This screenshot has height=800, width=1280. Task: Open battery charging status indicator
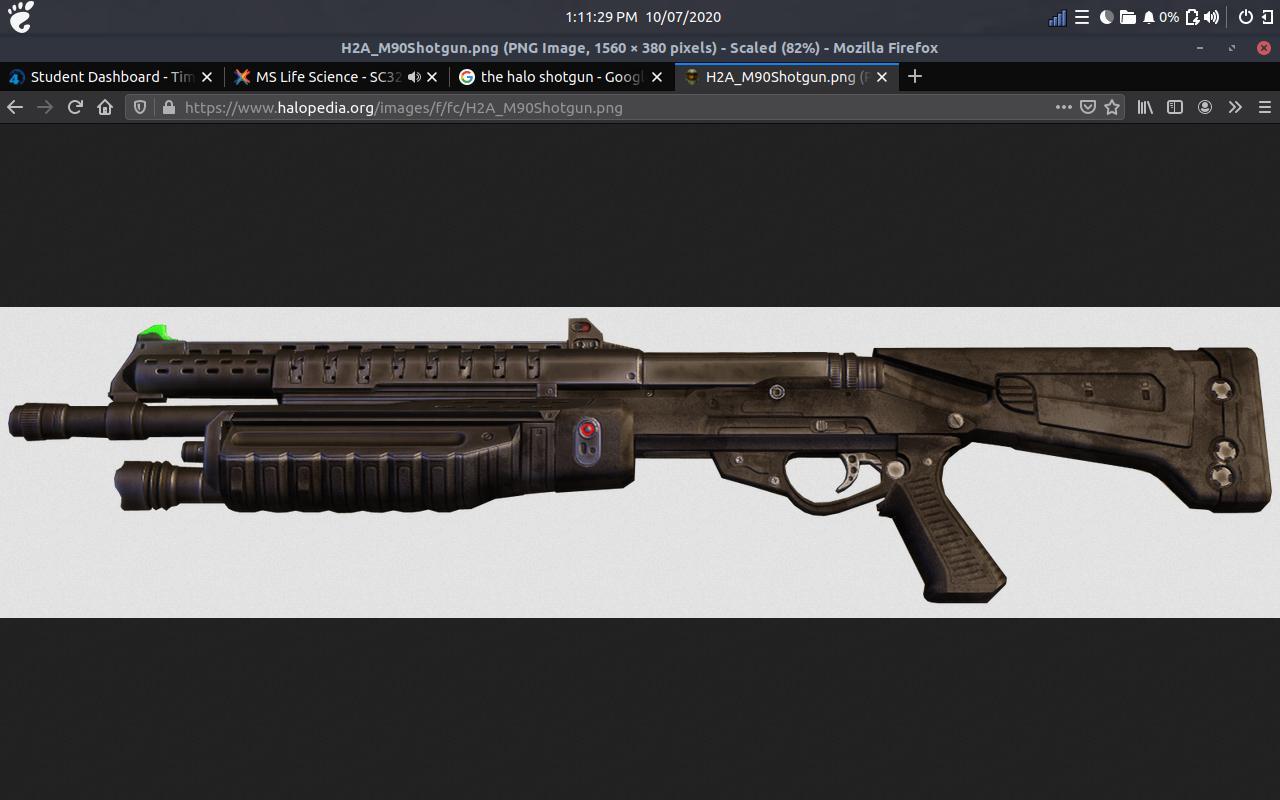click(x=1192, y=17)
